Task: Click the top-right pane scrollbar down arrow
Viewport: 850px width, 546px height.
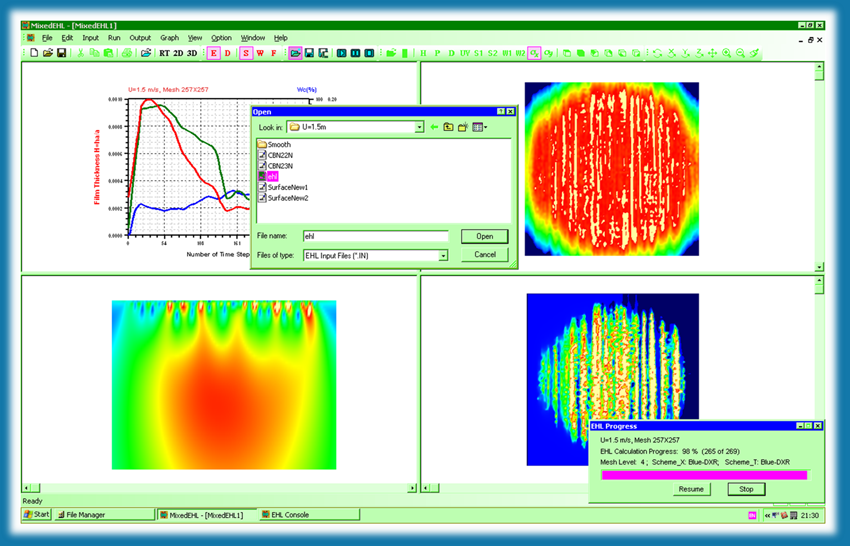Action: tap(820, 267)
